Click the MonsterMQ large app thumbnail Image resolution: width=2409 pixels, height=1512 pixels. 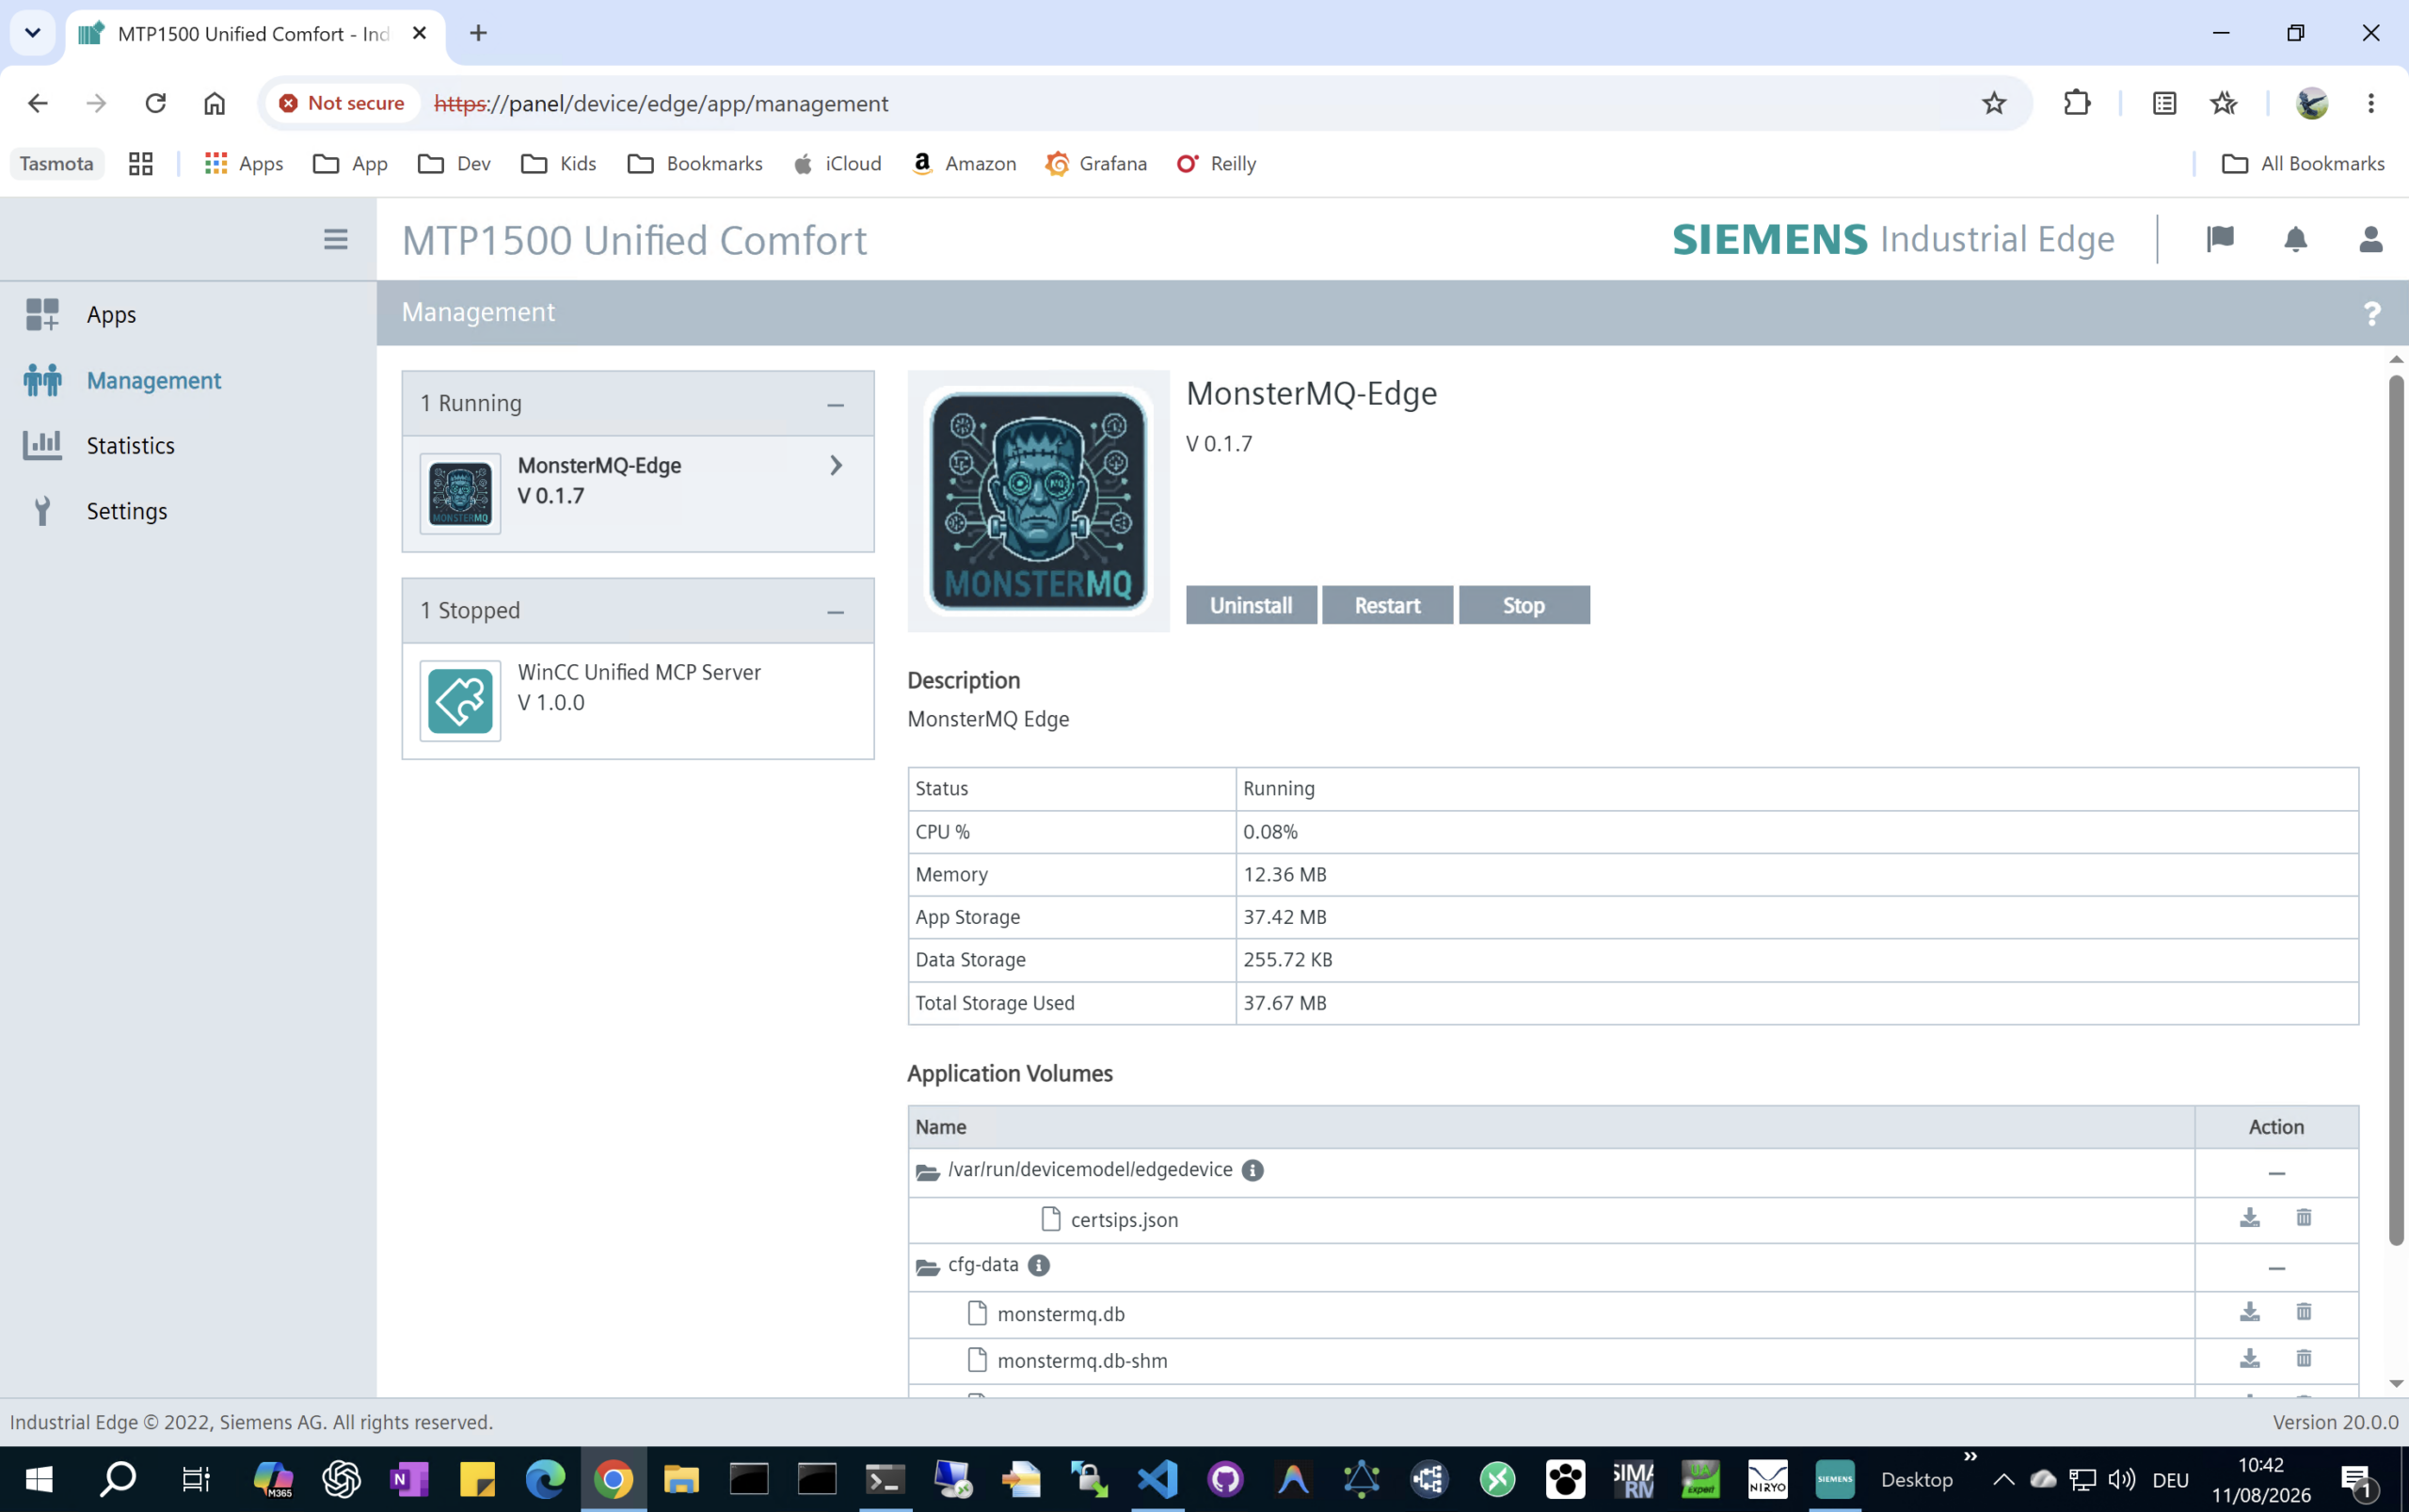[1038, 501]
